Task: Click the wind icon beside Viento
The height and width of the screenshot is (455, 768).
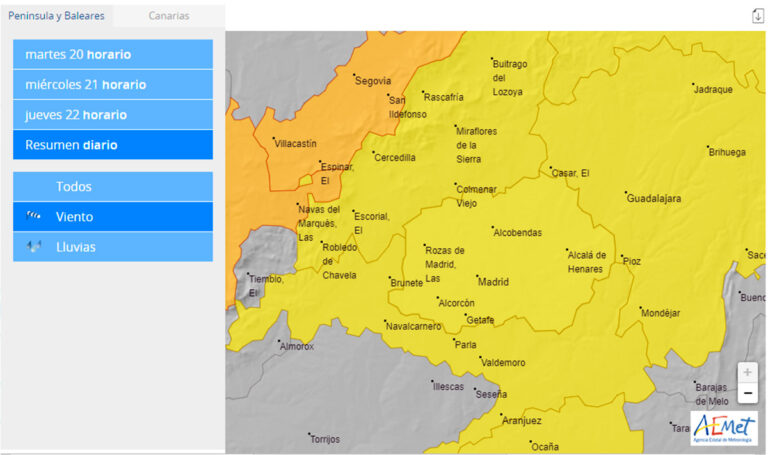Action: [x=33, y=216]
